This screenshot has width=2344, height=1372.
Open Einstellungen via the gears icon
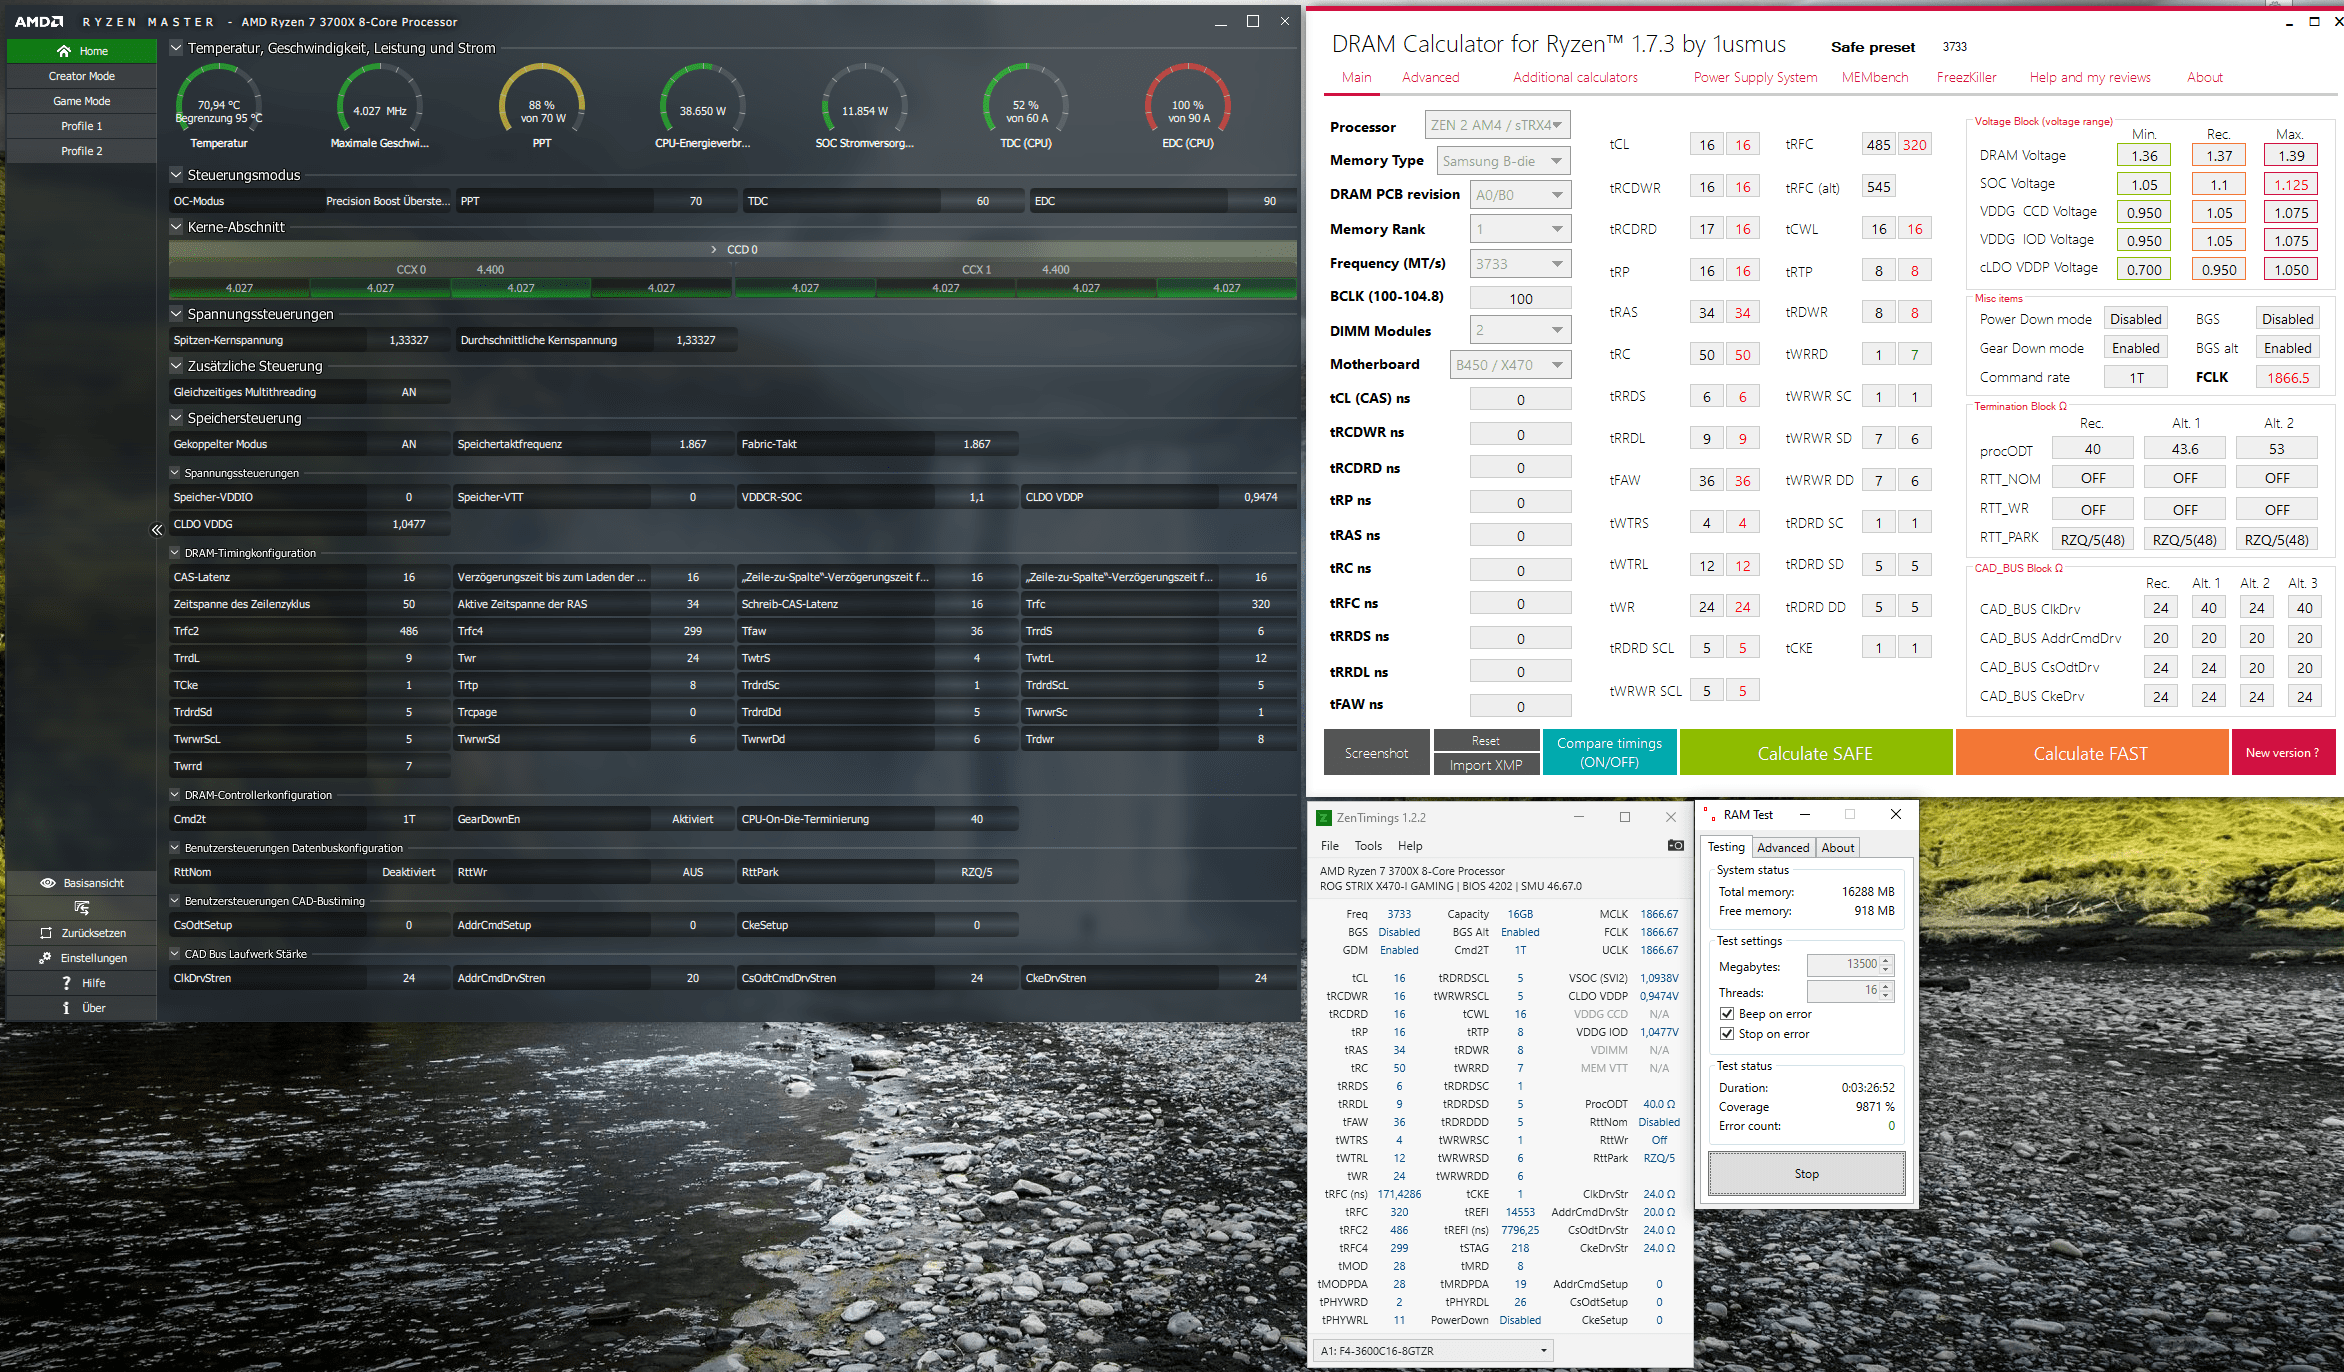(x=45, y=958)
